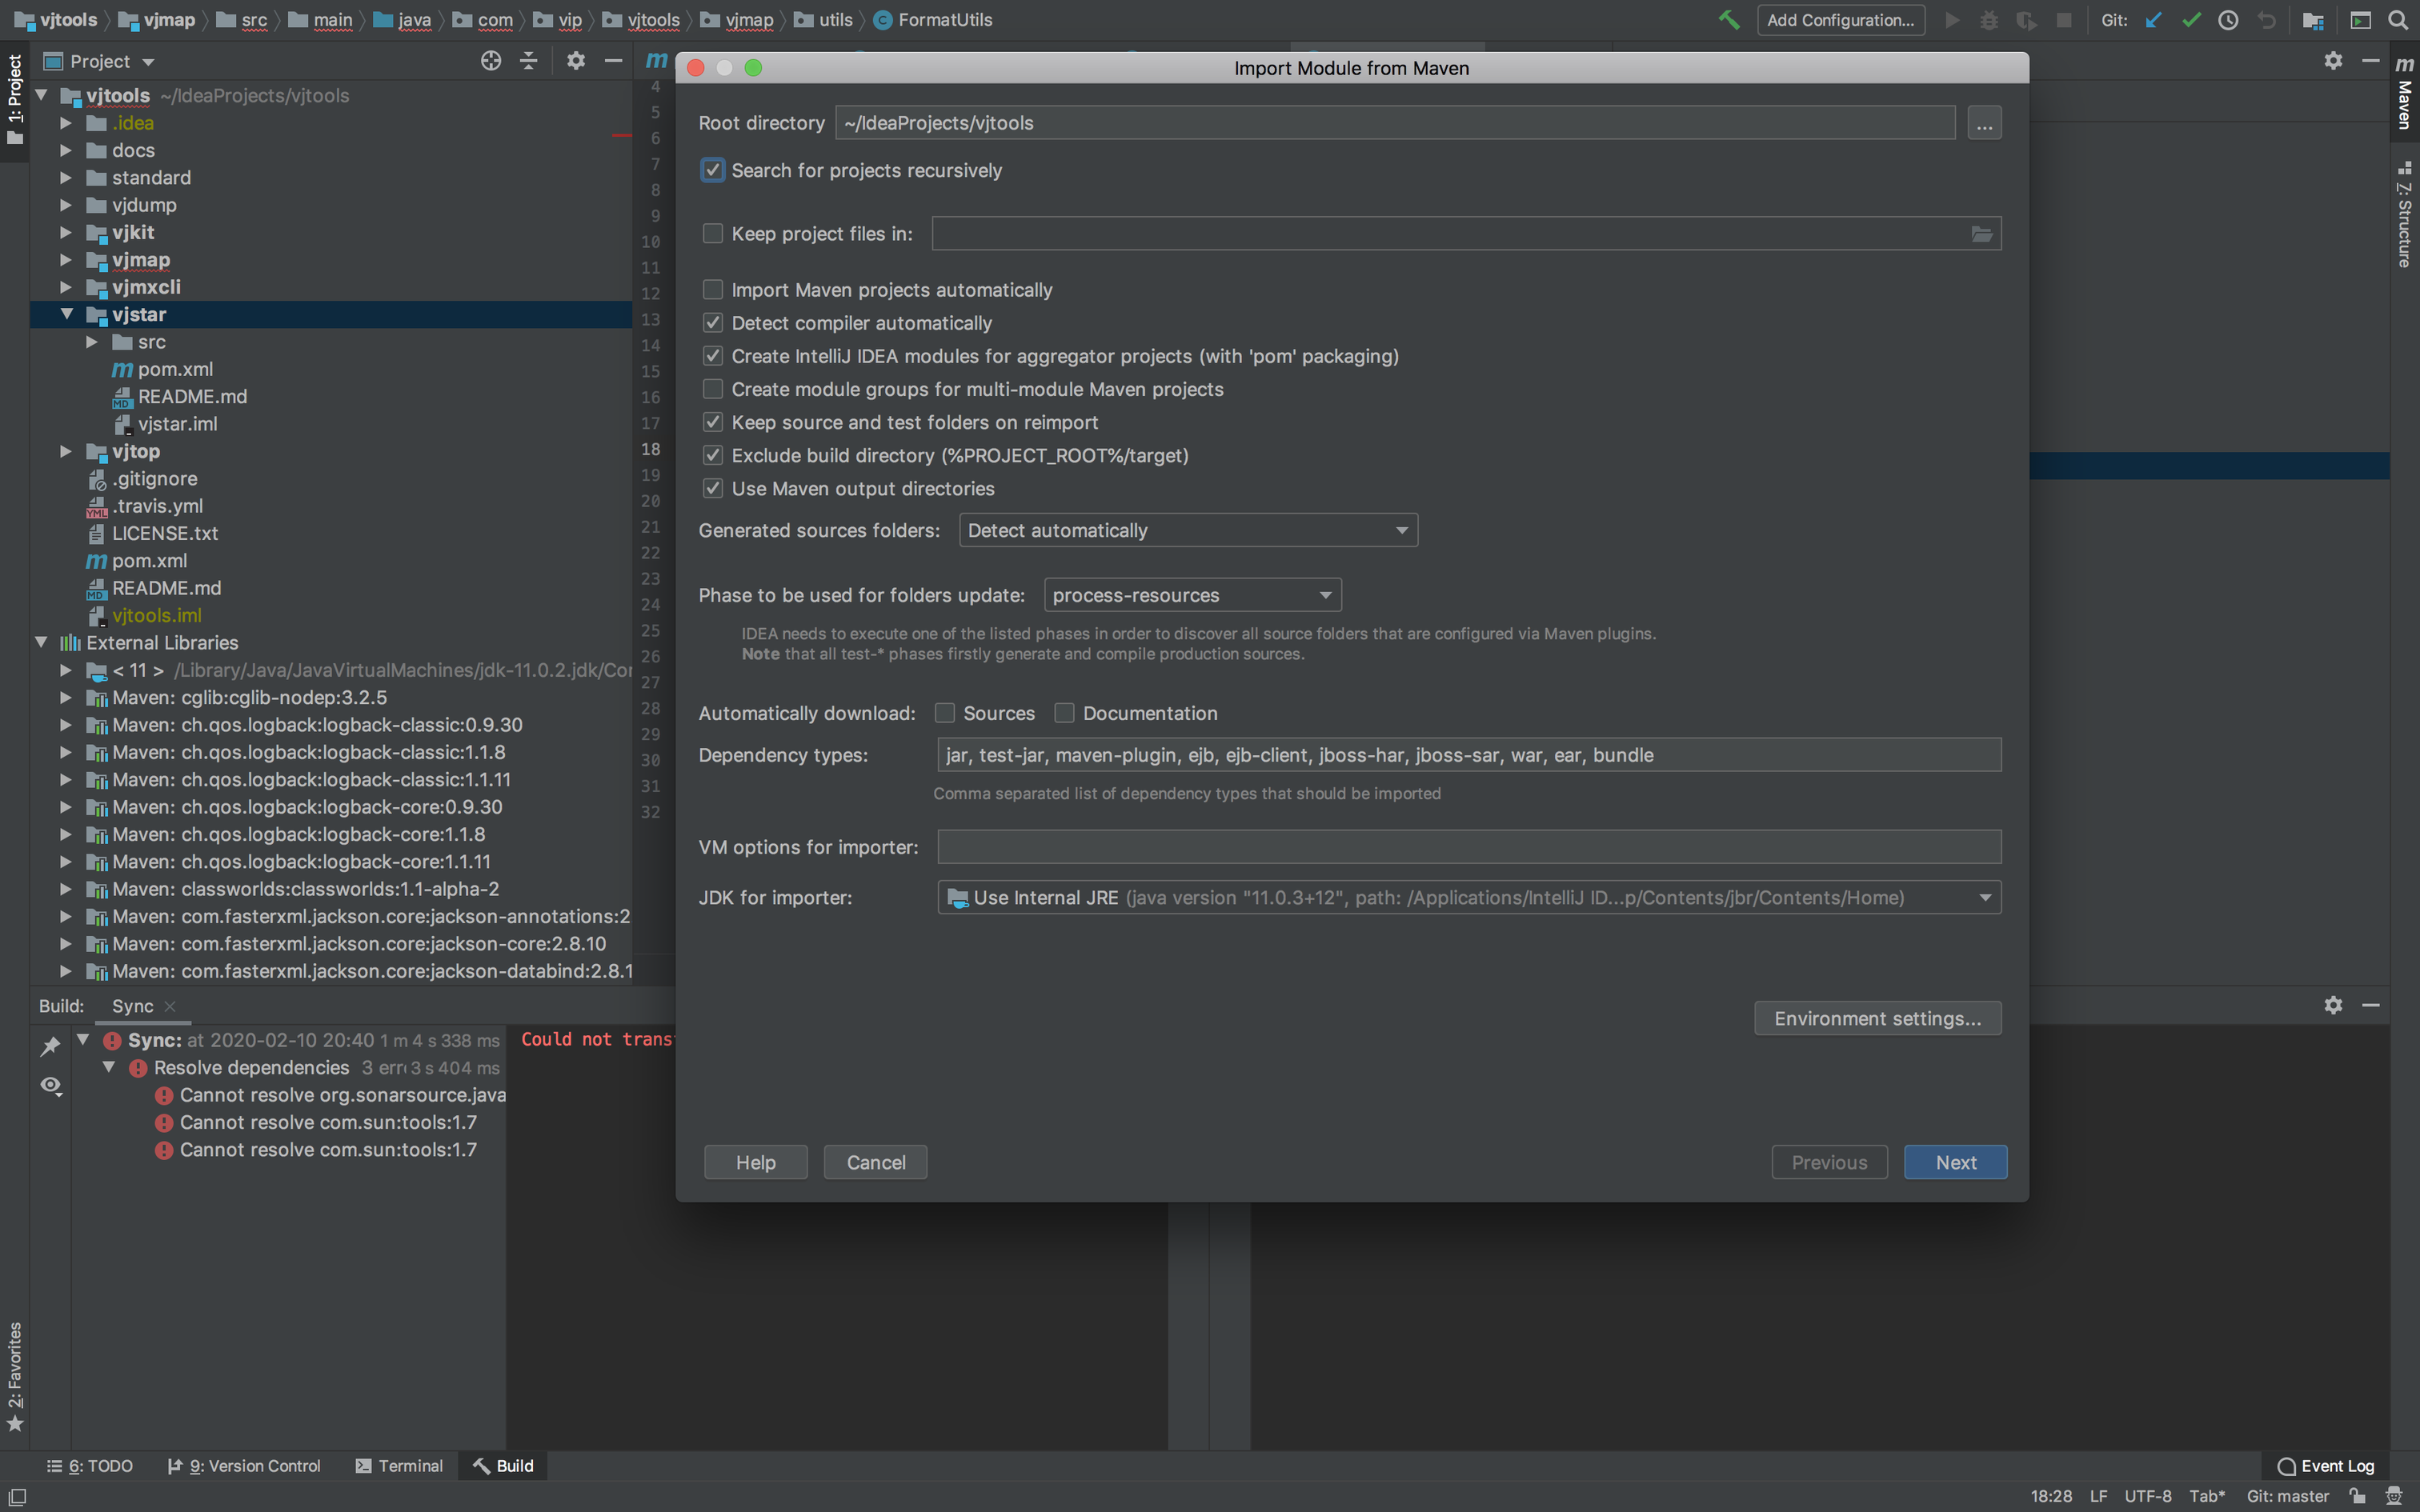2420x1512 pixels.
Task: Click the Git commit checkmark icon
Action: point(2191,20)
